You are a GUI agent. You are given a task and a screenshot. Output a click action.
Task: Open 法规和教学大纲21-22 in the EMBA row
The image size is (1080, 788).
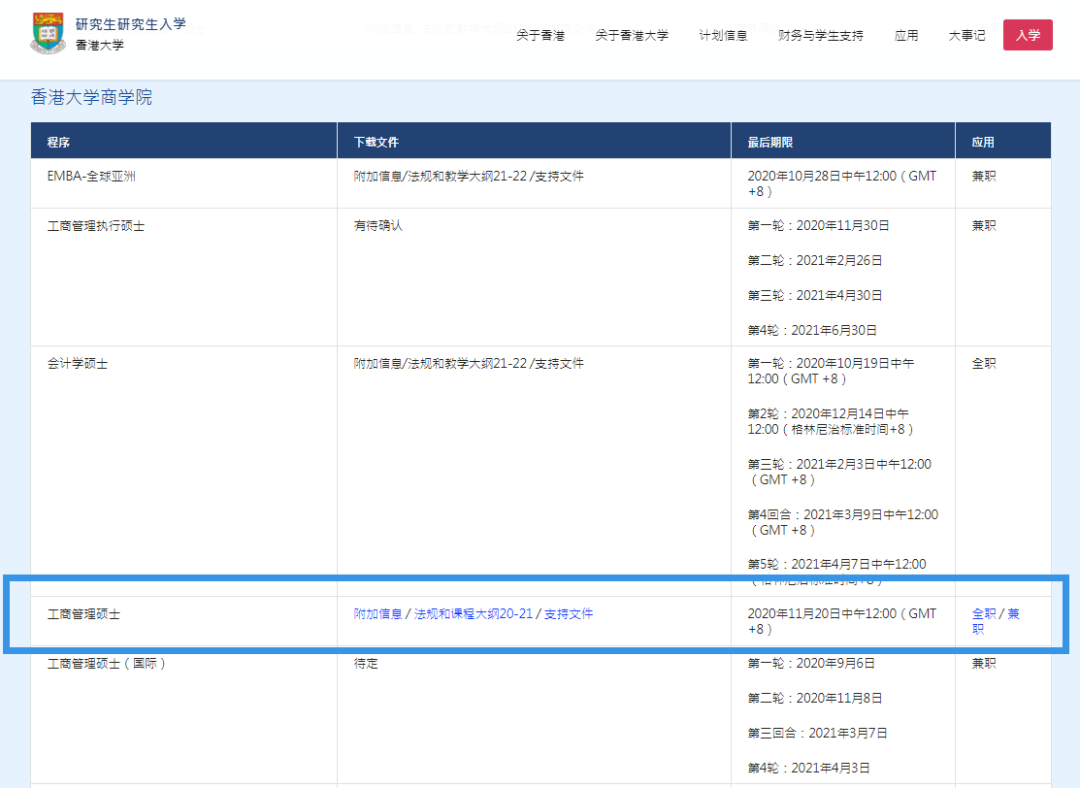pyautogui.click(x=467, y=176)
